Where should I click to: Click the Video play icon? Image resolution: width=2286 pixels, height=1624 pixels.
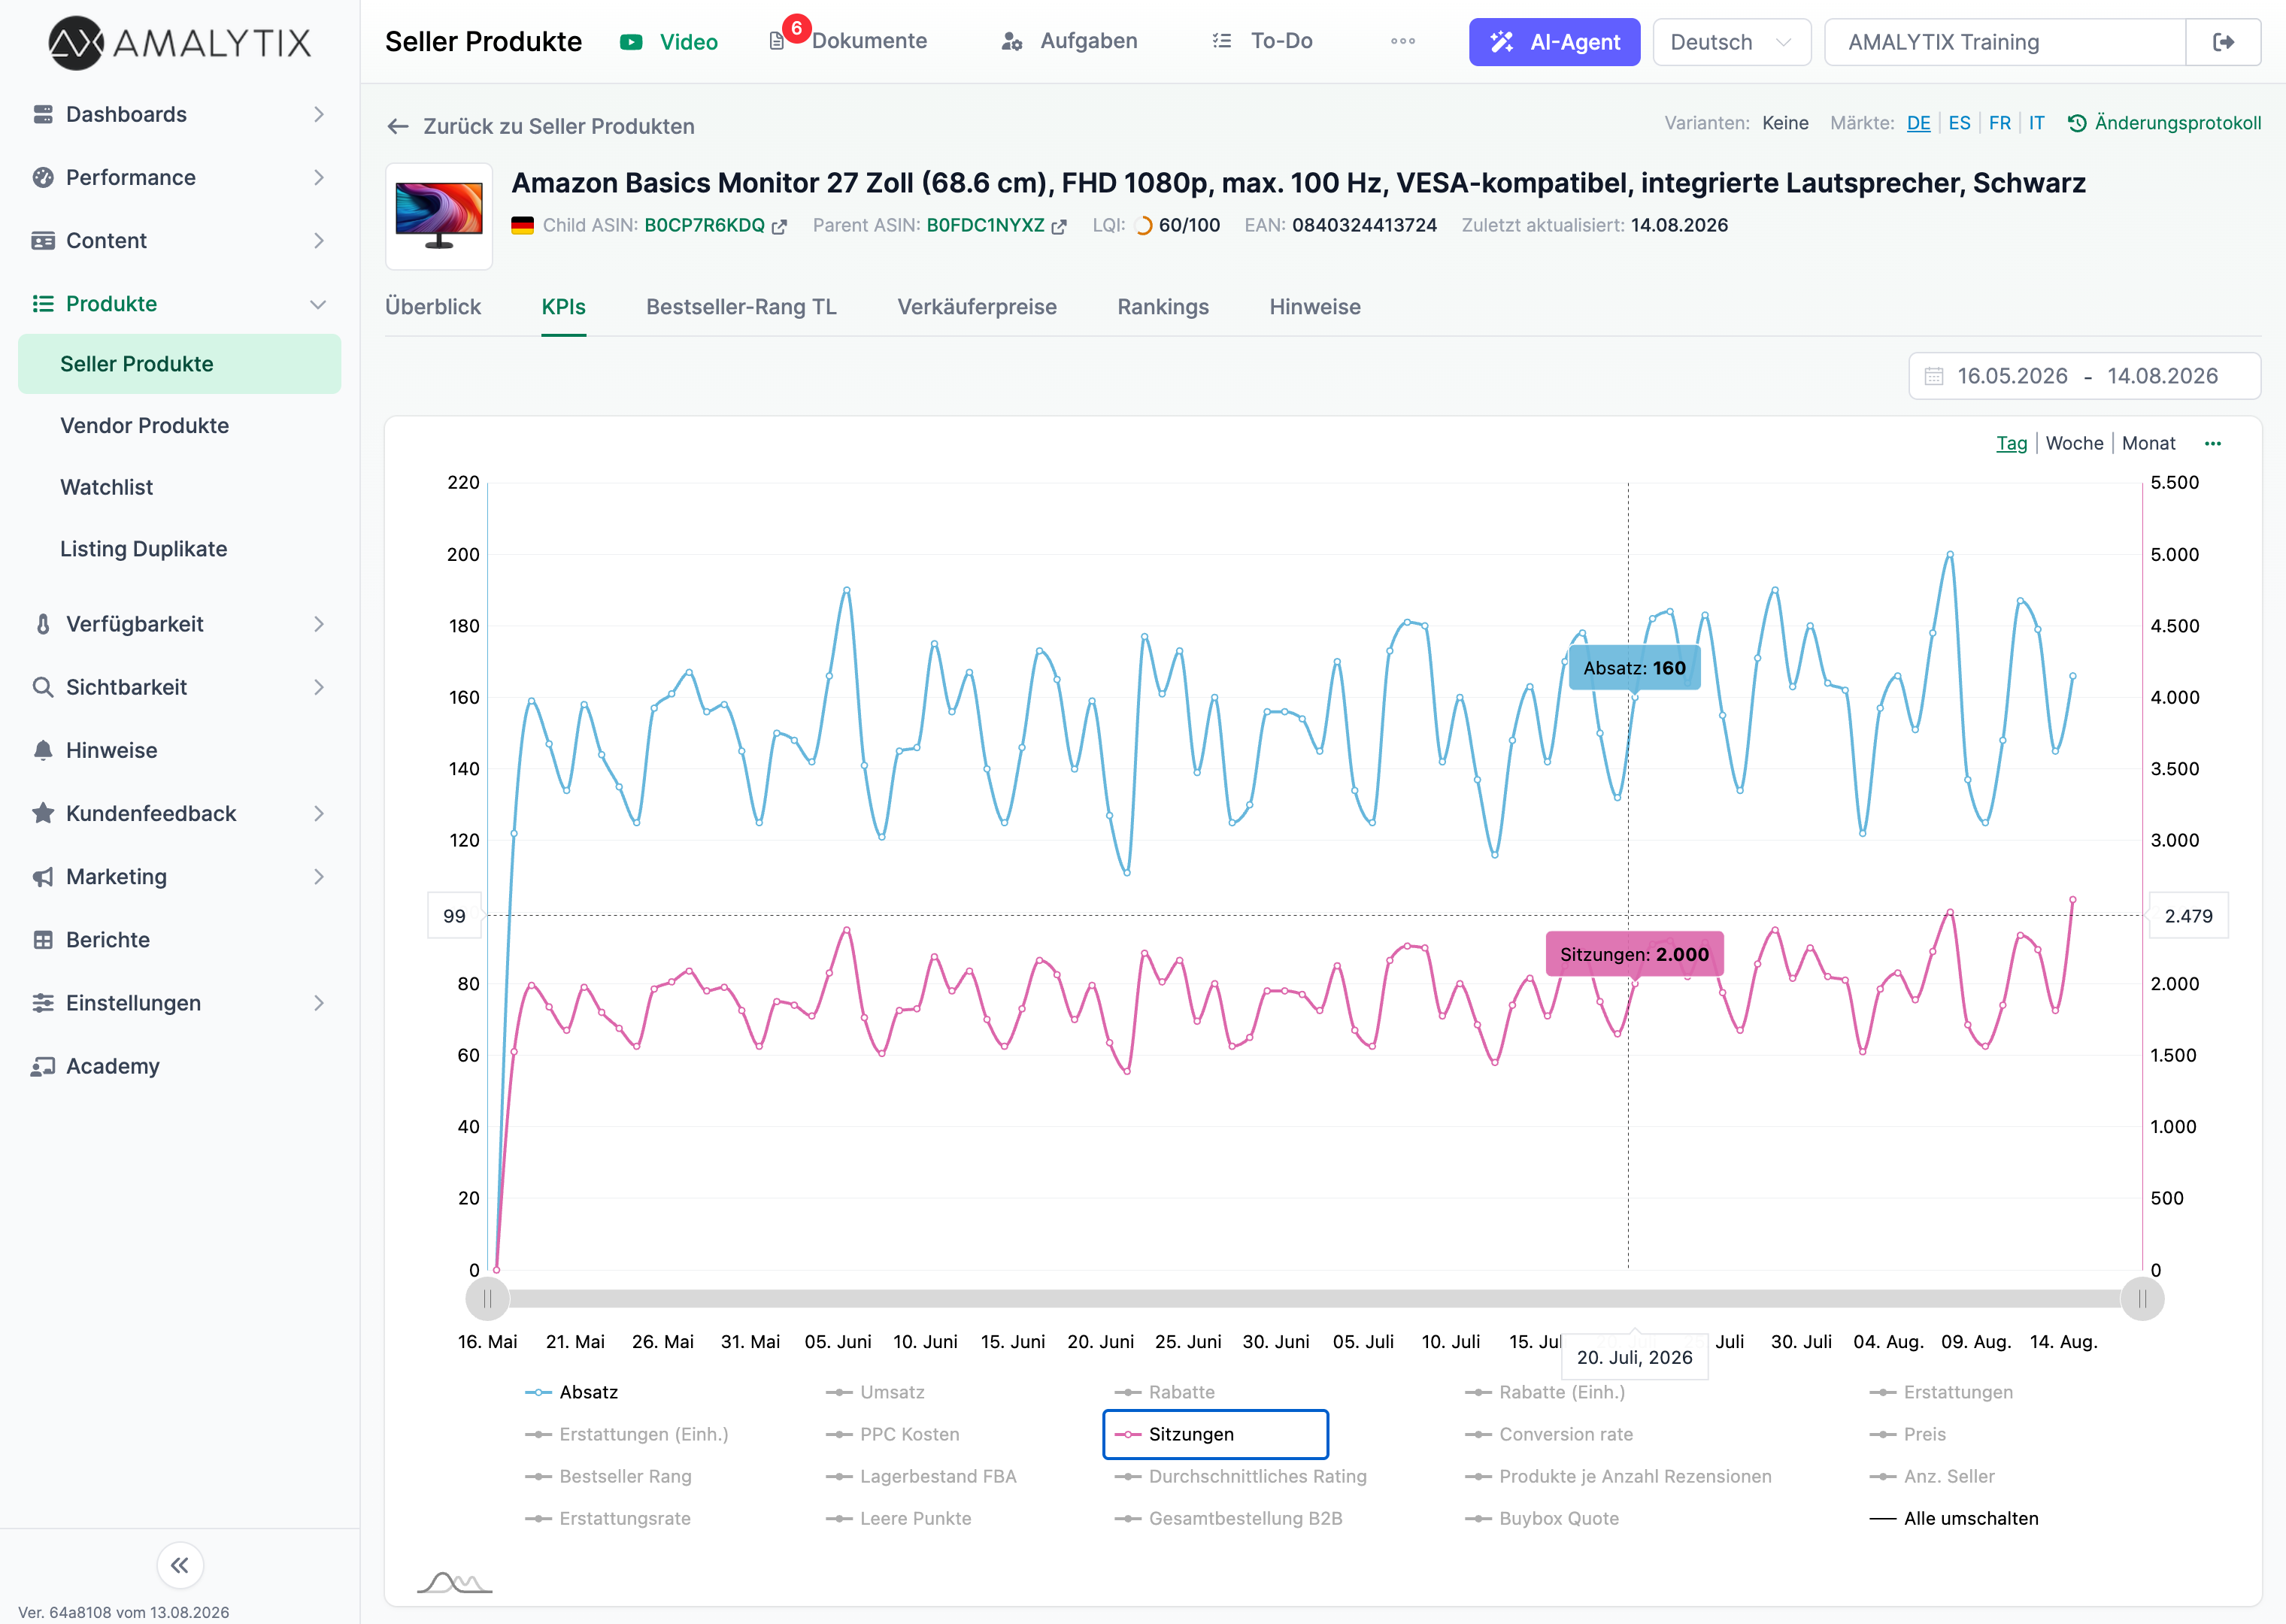pos(631,42)
